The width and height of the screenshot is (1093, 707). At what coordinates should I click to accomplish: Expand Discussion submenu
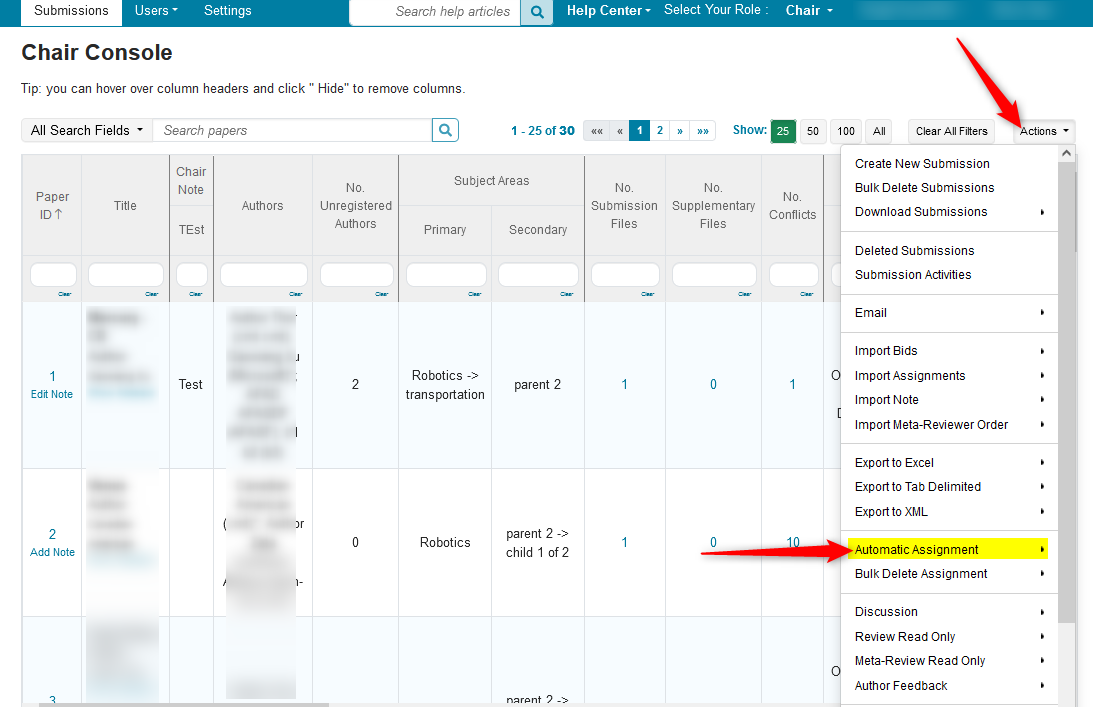pos(949,611)
